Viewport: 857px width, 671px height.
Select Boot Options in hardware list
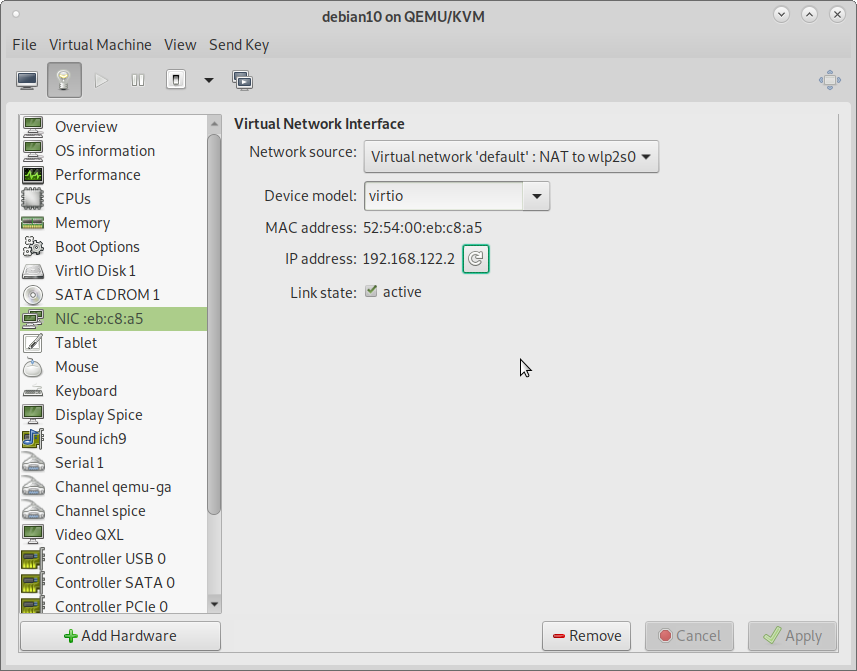pos(97,247)
